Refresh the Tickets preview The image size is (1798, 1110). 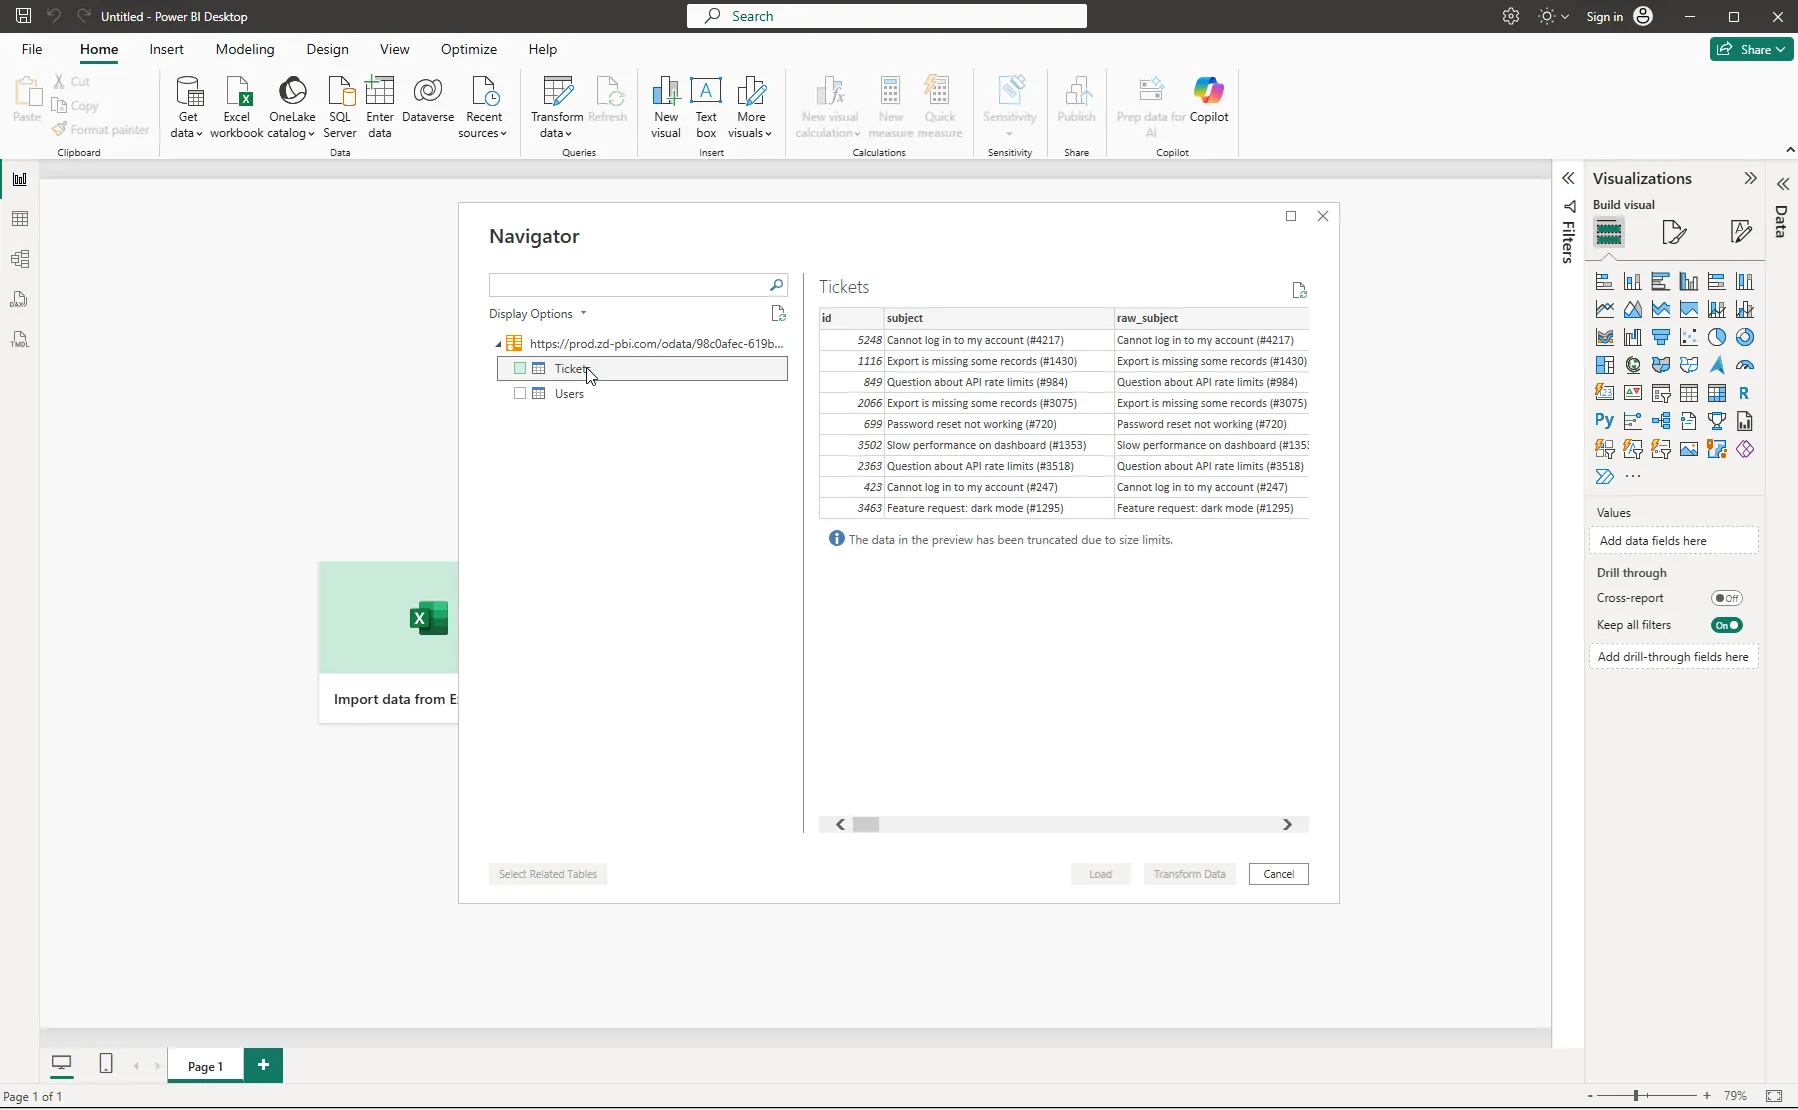coord(1299,290)
